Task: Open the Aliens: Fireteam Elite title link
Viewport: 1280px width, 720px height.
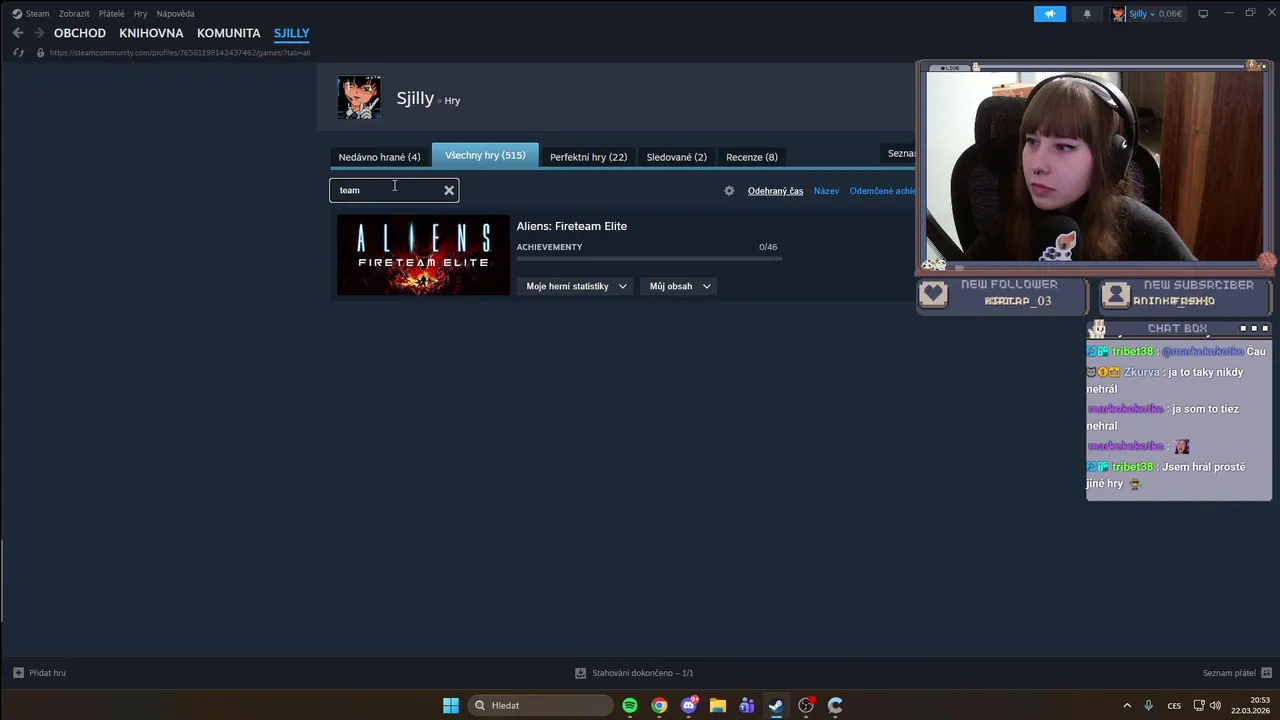Action: tap(572, 226)
